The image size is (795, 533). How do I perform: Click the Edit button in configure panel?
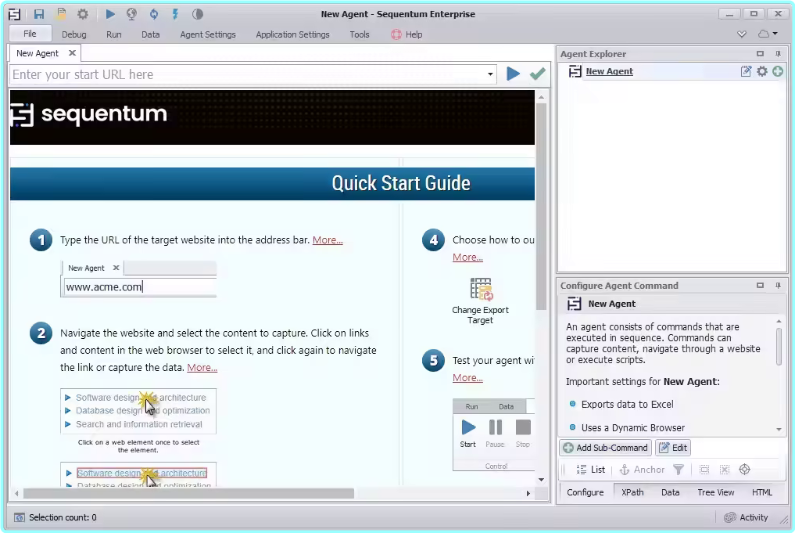673,448
